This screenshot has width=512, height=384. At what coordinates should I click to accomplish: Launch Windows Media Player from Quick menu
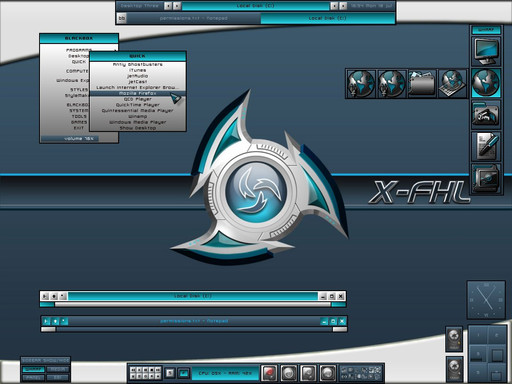138,122
